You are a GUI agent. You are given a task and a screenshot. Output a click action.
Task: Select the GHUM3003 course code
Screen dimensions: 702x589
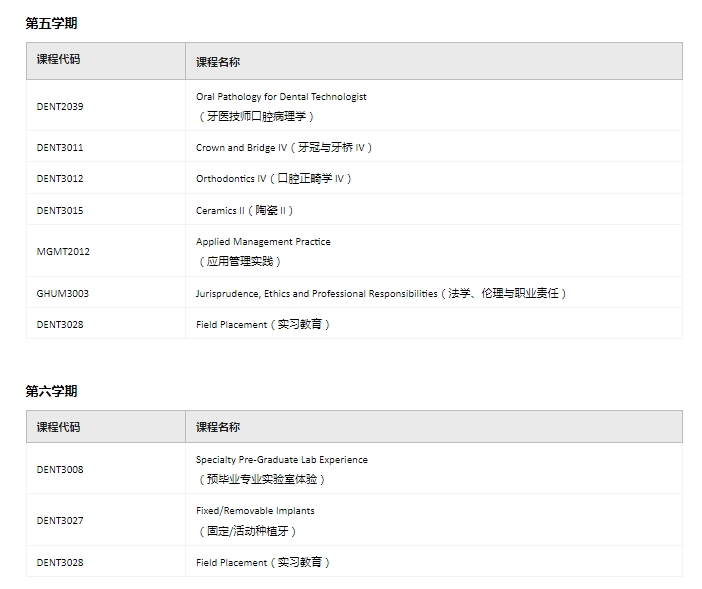point(63,294)
